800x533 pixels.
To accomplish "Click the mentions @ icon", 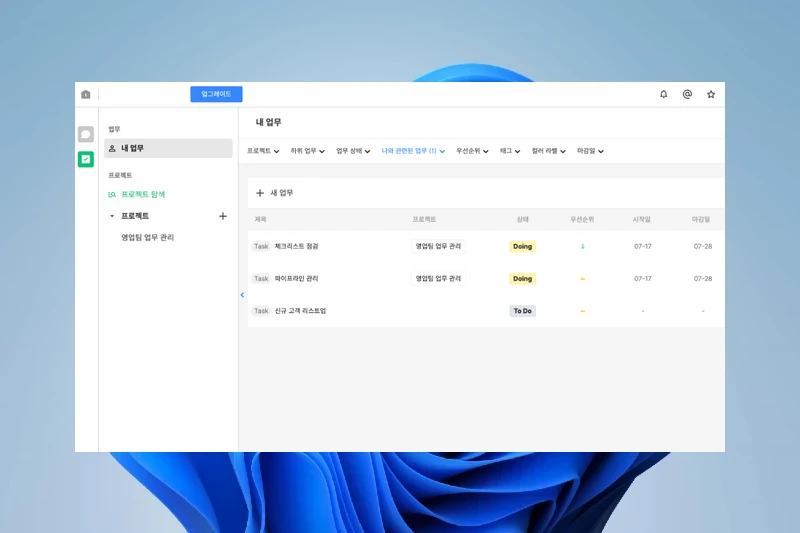I will [687, 94].
